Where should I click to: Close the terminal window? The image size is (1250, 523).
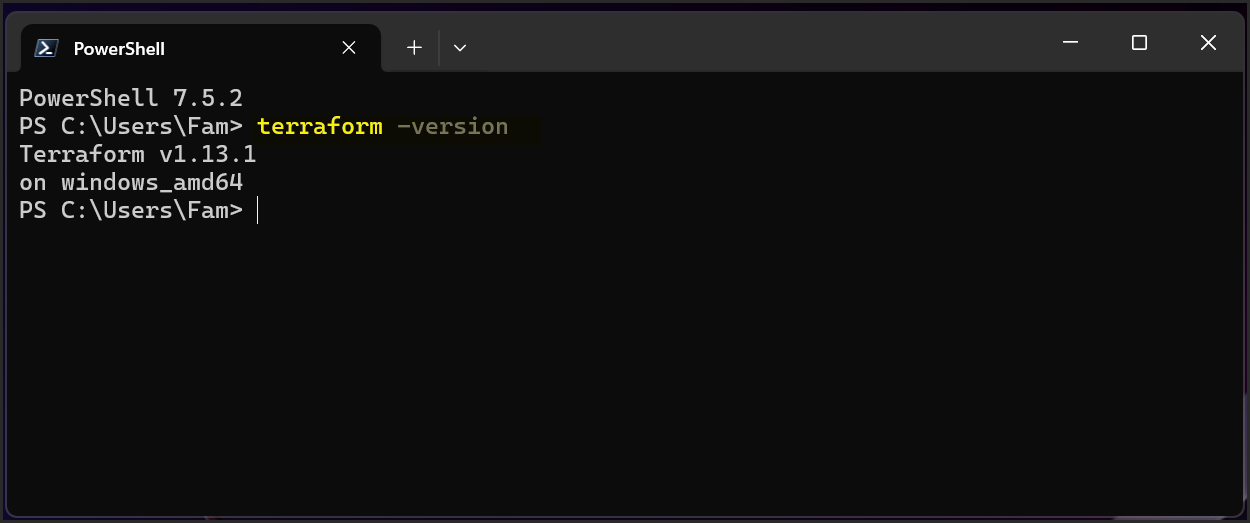1208,43
